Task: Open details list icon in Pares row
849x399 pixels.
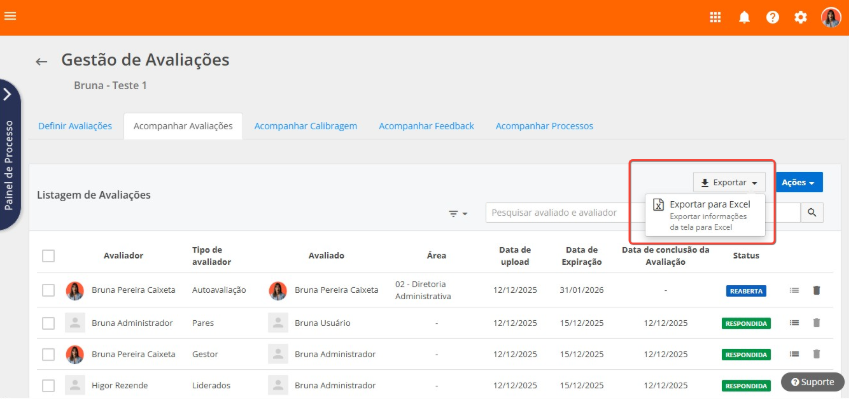Action: [794, 323]
